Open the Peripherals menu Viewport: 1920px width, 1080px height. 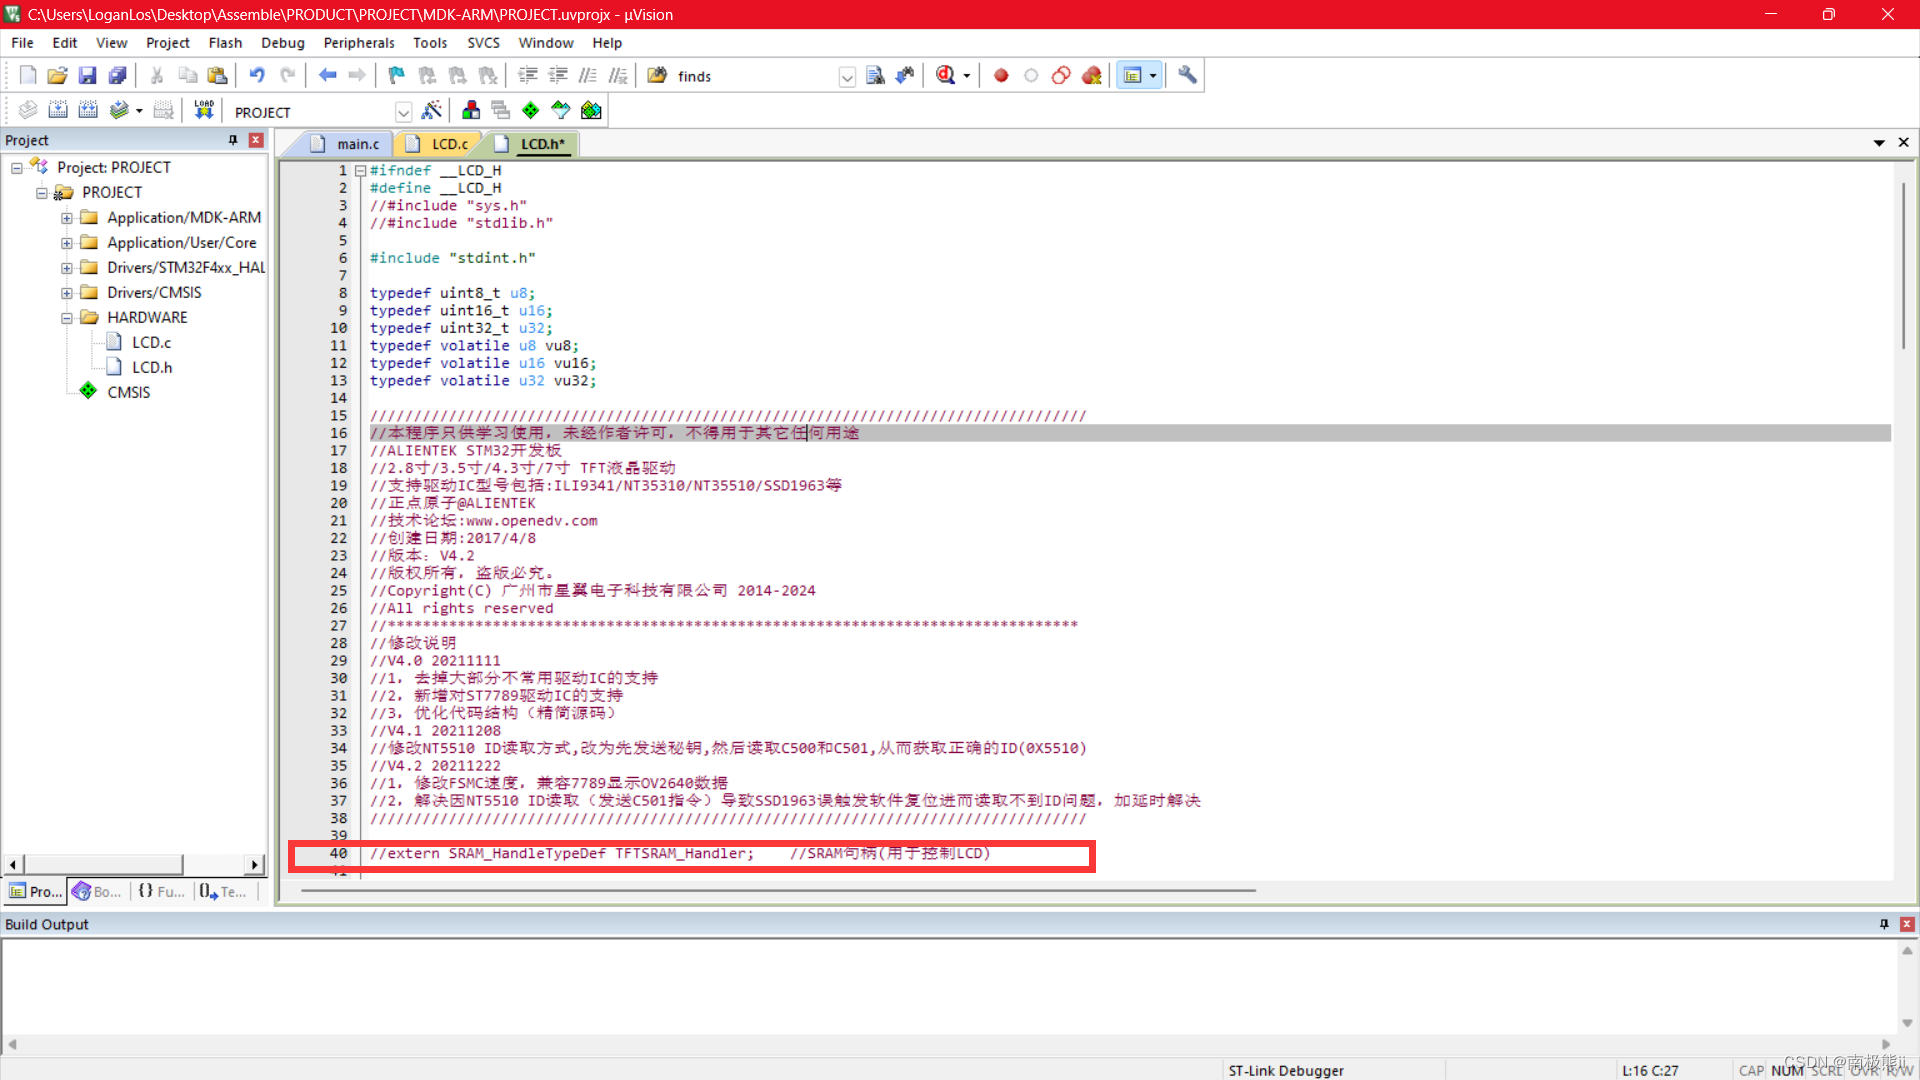click(358, 43)
